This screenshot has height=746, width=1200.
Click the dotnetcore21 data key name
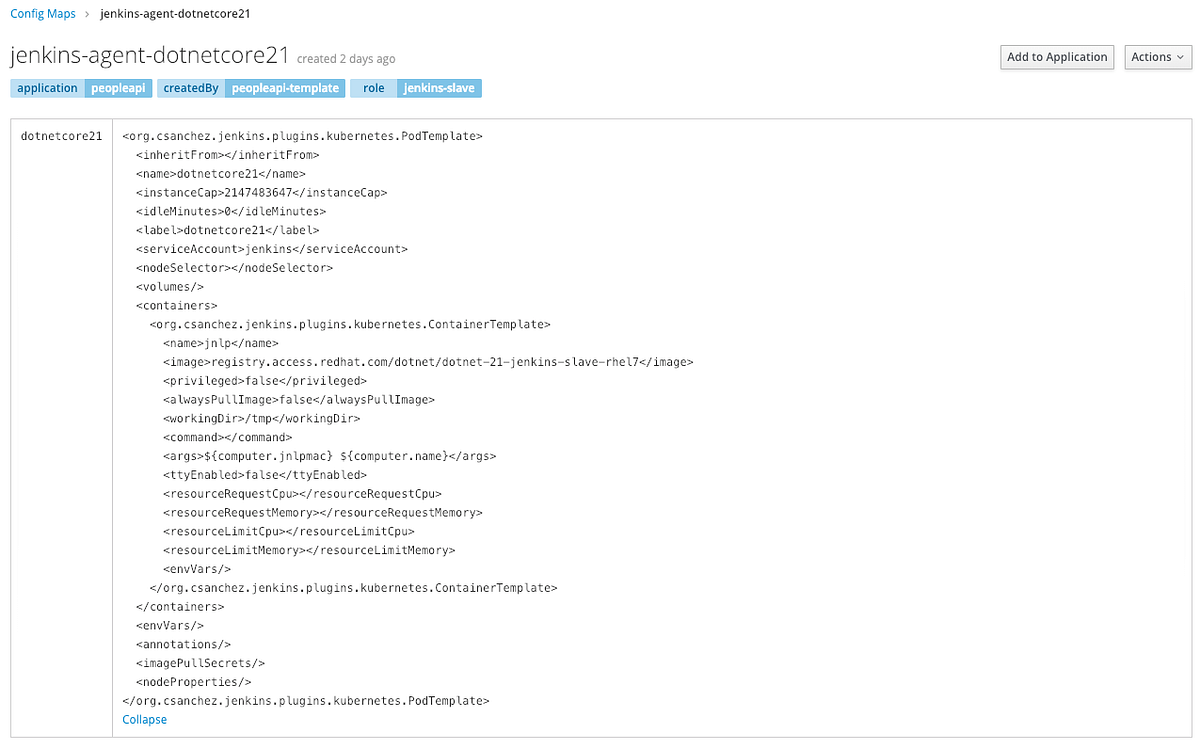click(61, 135)
